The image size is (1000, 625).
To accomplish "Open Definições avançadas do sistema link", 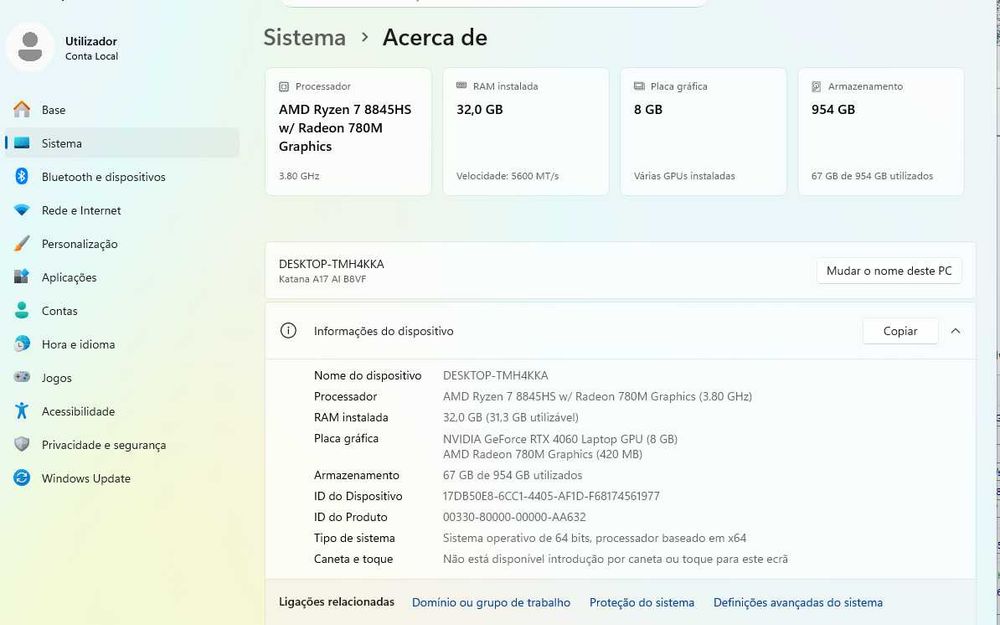I will click(798, 603).
